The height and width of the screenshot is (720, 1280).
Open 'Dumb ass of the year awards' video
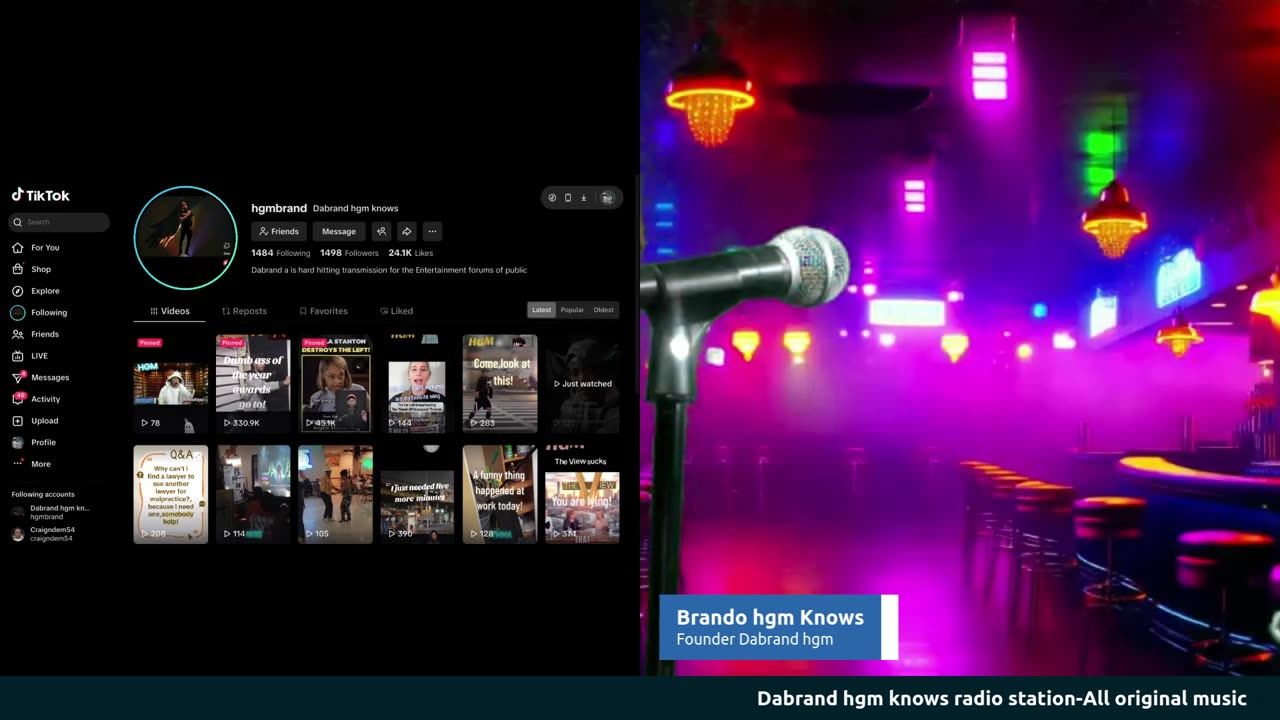coord(253,383)
